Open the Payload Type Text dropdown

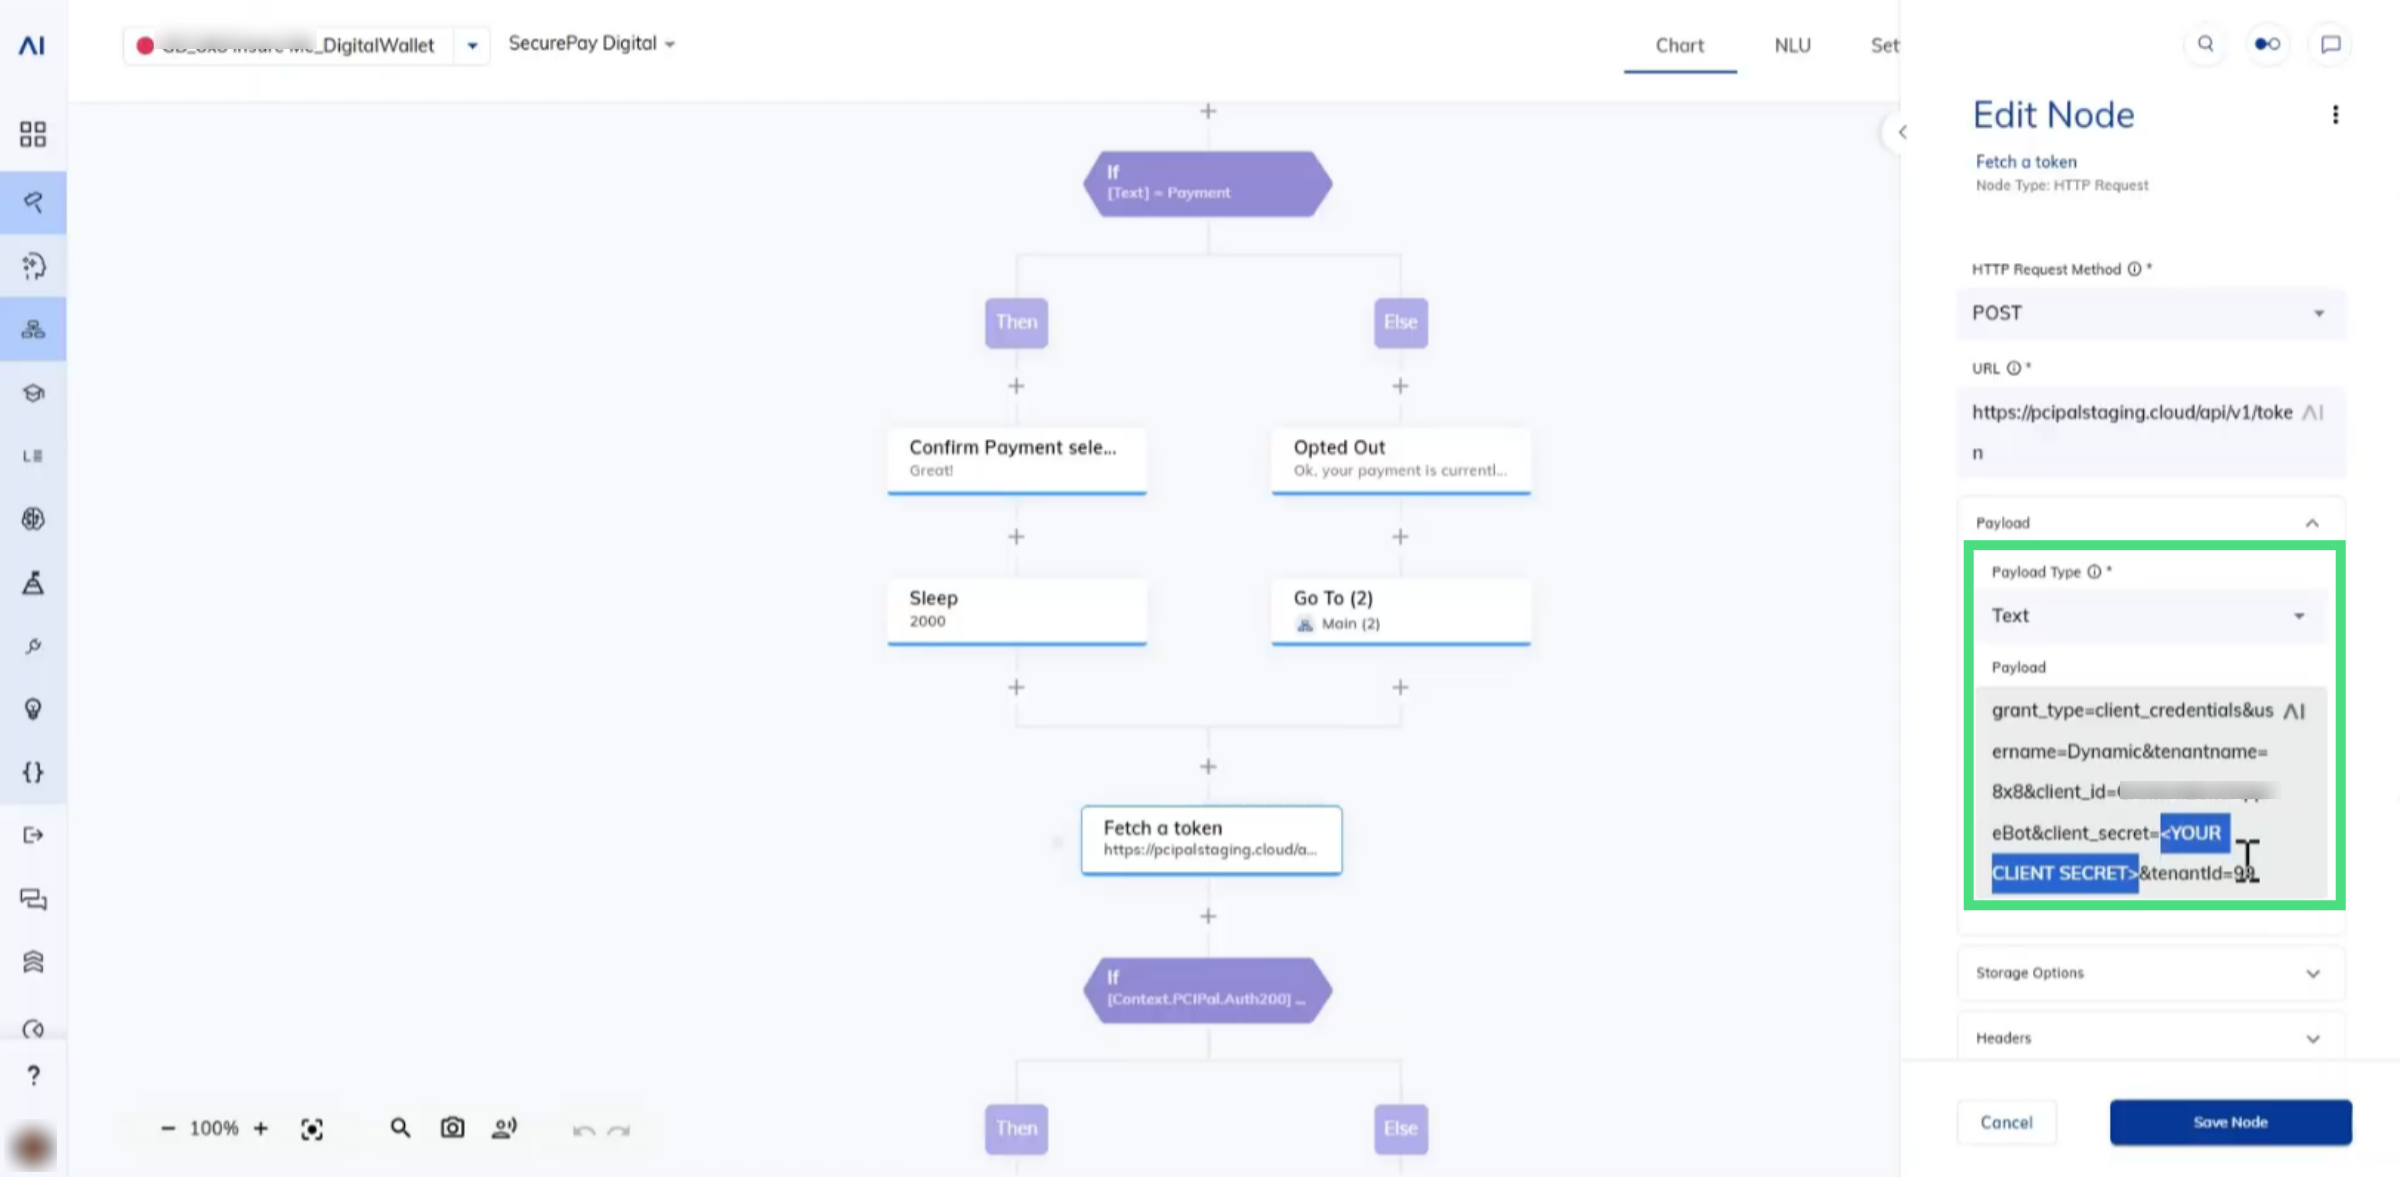pos(2150,616)
